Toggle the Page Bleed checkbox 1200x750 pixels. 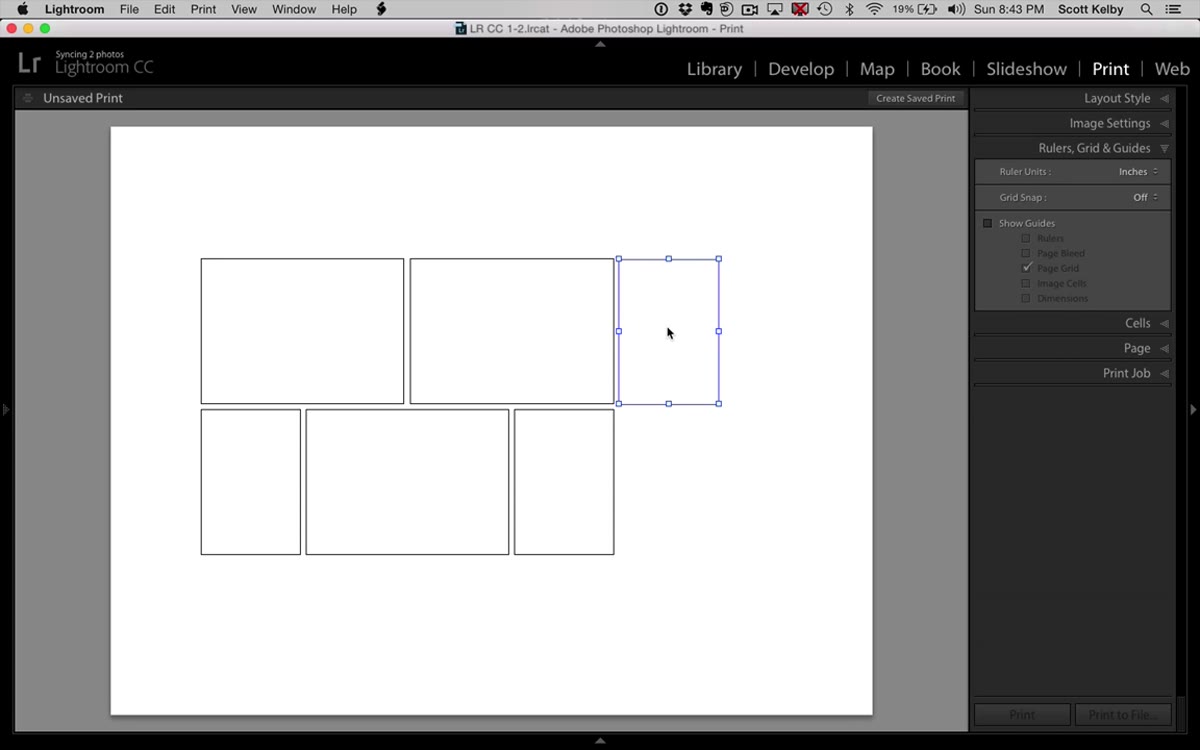pyautogui.click(x=1025, y=253)
